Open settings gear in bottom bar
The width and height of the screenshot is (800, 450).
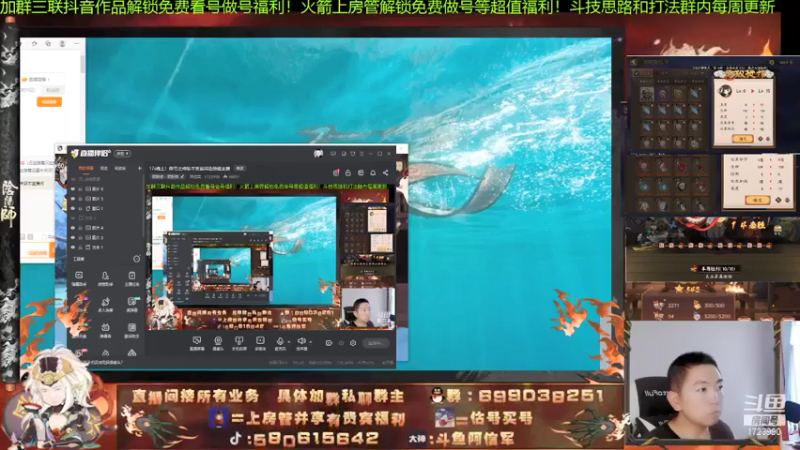[x=353, y=343]
